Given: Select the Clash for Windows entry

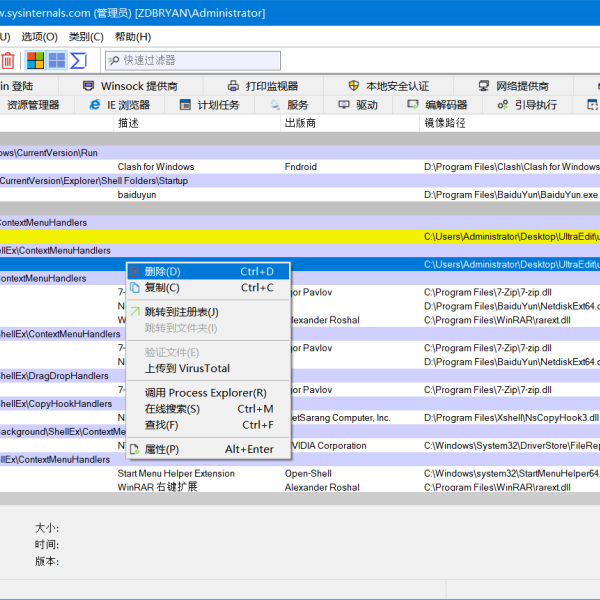Looking at the screenshot, I should [156, 167].
